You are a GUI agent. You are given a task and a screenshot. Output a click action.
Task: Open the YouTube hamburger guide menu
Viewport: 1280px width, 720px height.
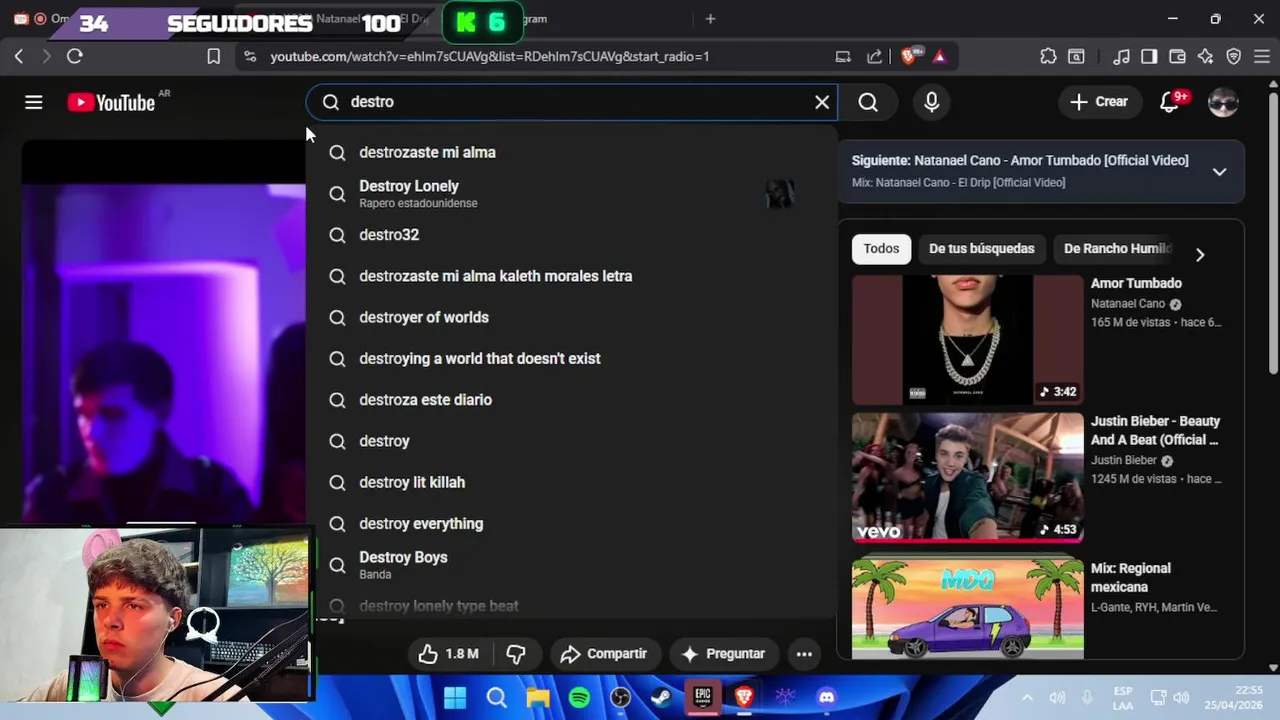pos(34,102)
